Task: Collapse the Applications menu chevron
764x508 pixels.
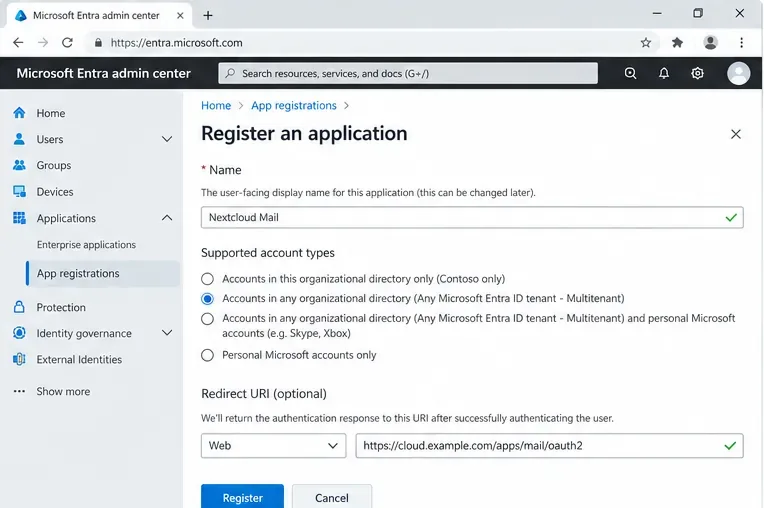Action: tap(167, 218)
